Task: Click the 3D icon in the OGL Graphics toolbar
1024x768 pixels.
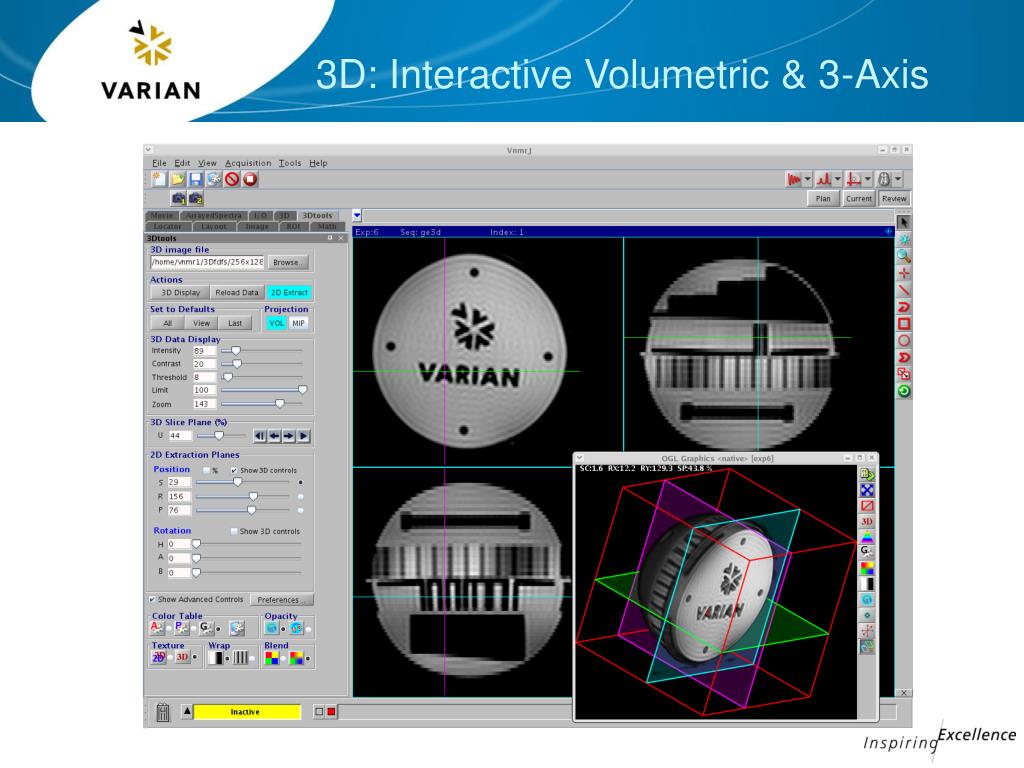Action: coord(867,521)
